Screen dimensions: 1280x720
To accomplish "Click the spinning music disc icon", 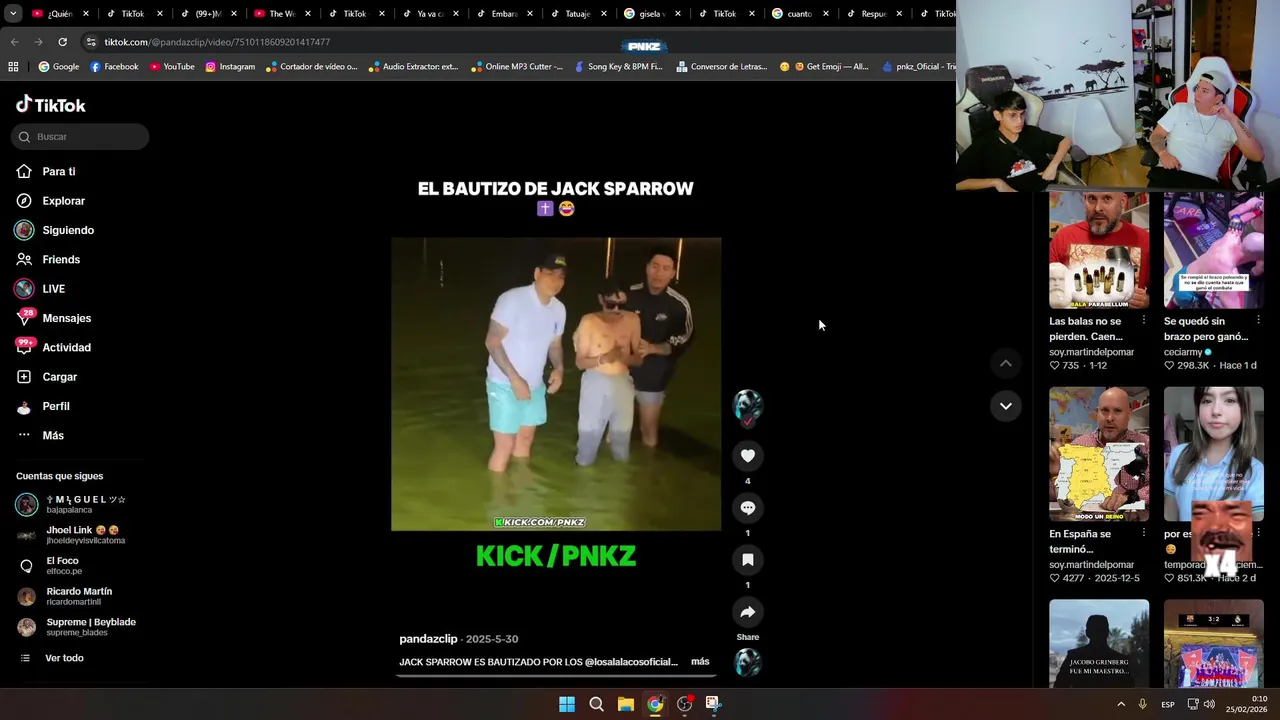I will [x=747, y=662].
